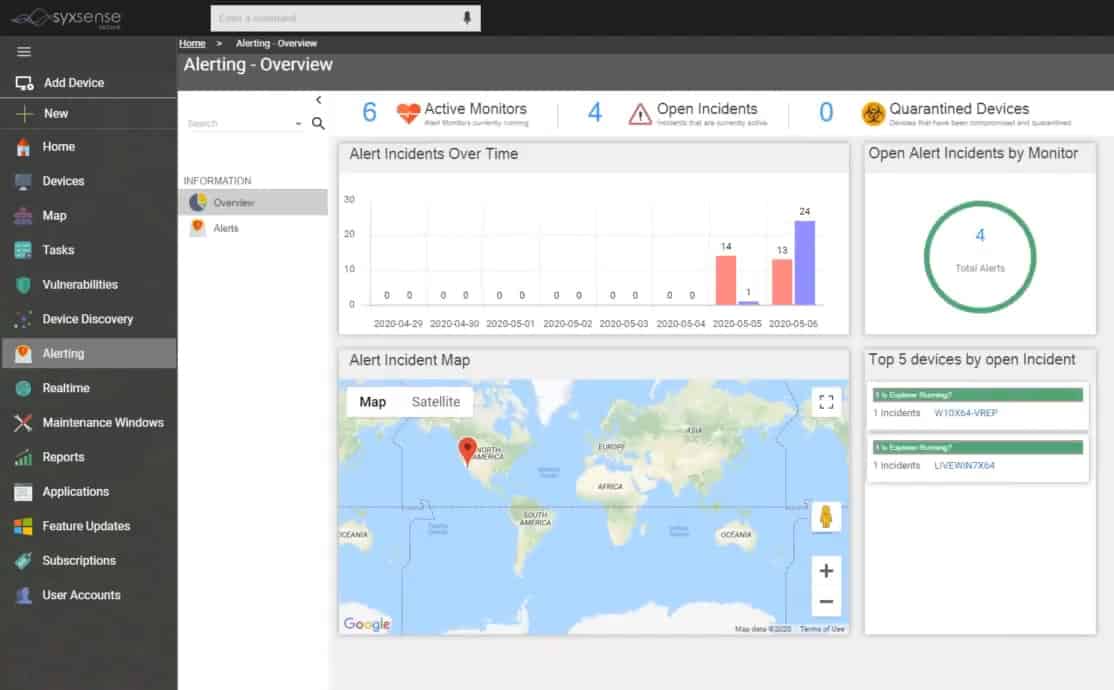Select Alerting in the sidebar

tap(88, 353)
